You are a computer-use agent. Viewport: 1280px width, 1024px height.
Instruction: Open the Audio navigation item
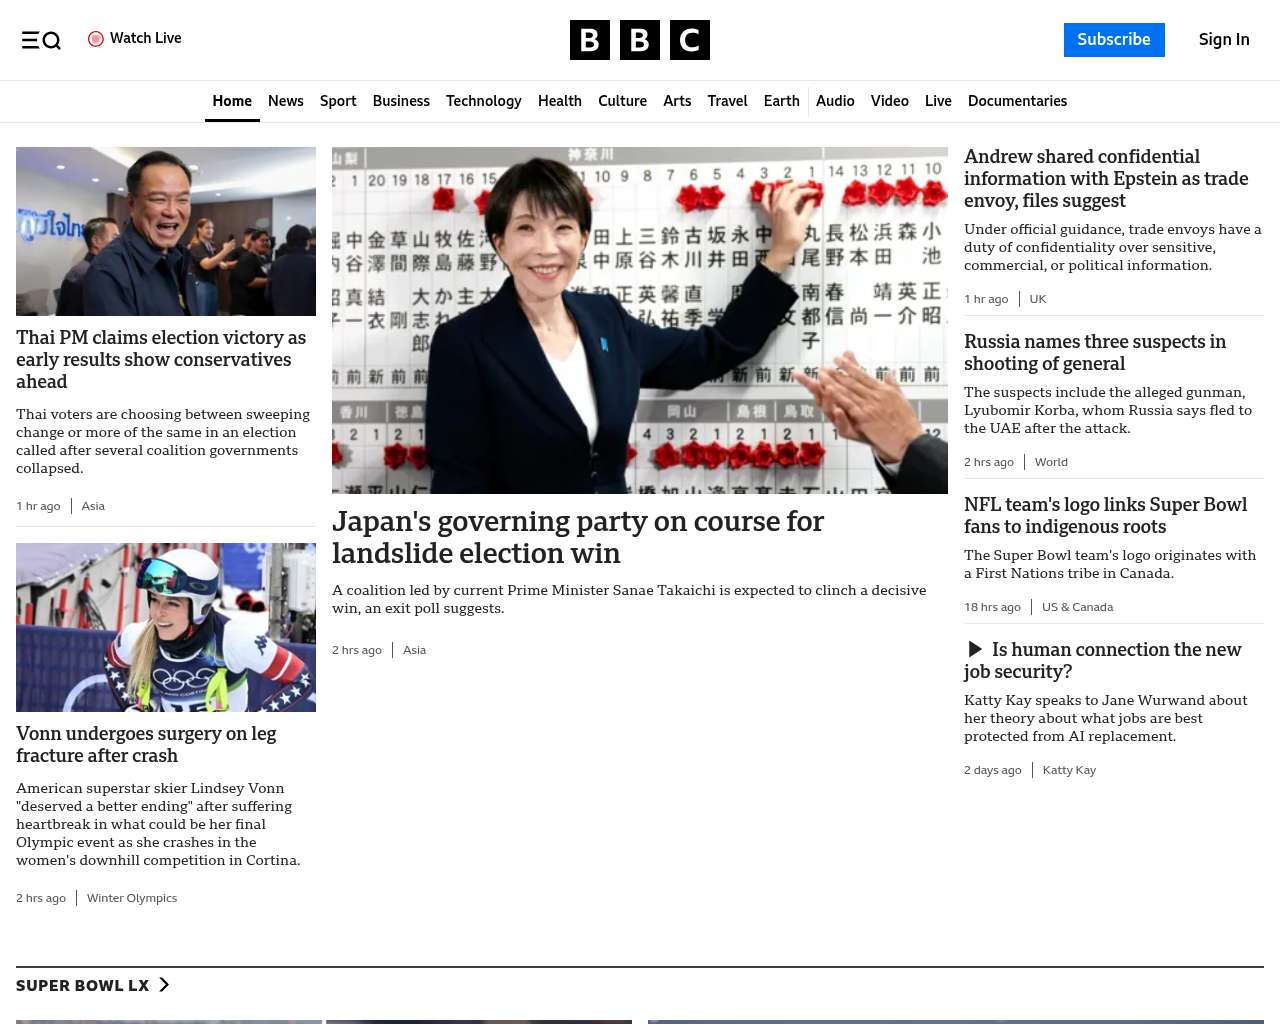click(x=835, y=101)
